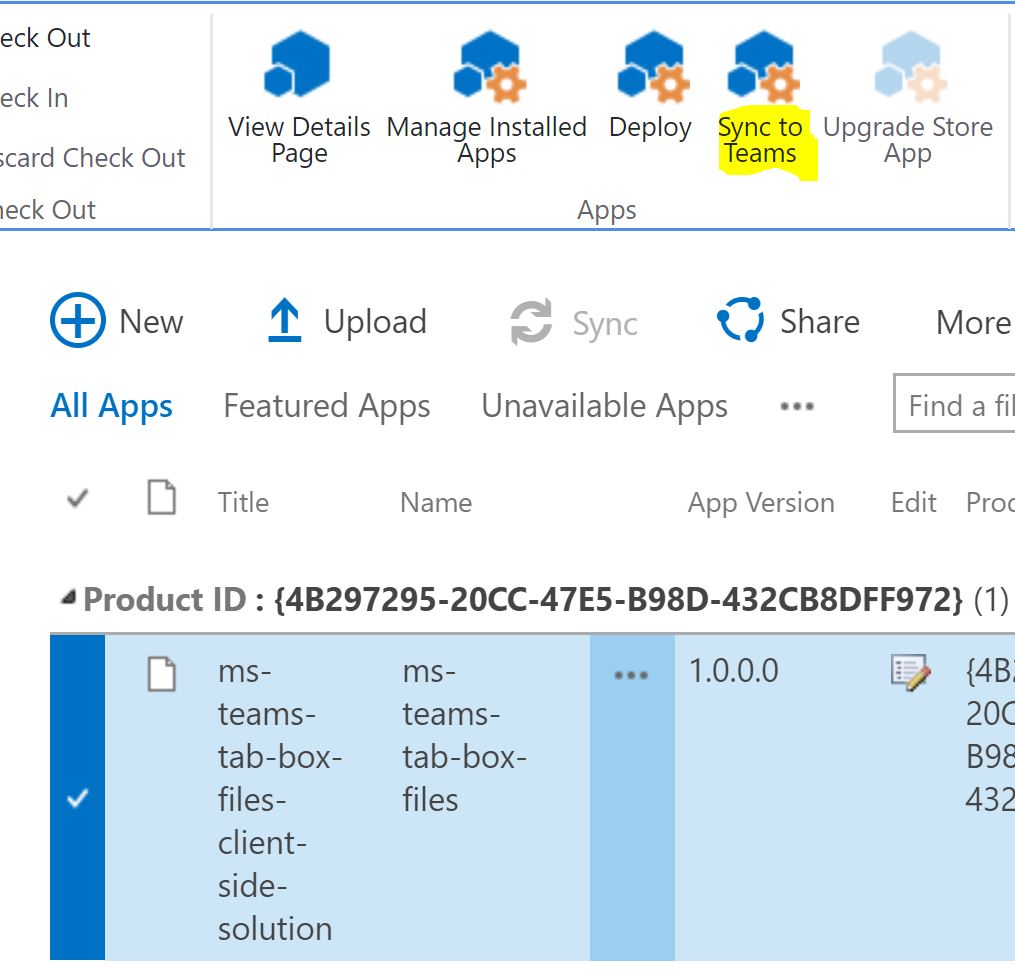Viewport: 1015px width, 975px height.
Task: Switch to Featured Apps view
Action: tap(327, 406)
